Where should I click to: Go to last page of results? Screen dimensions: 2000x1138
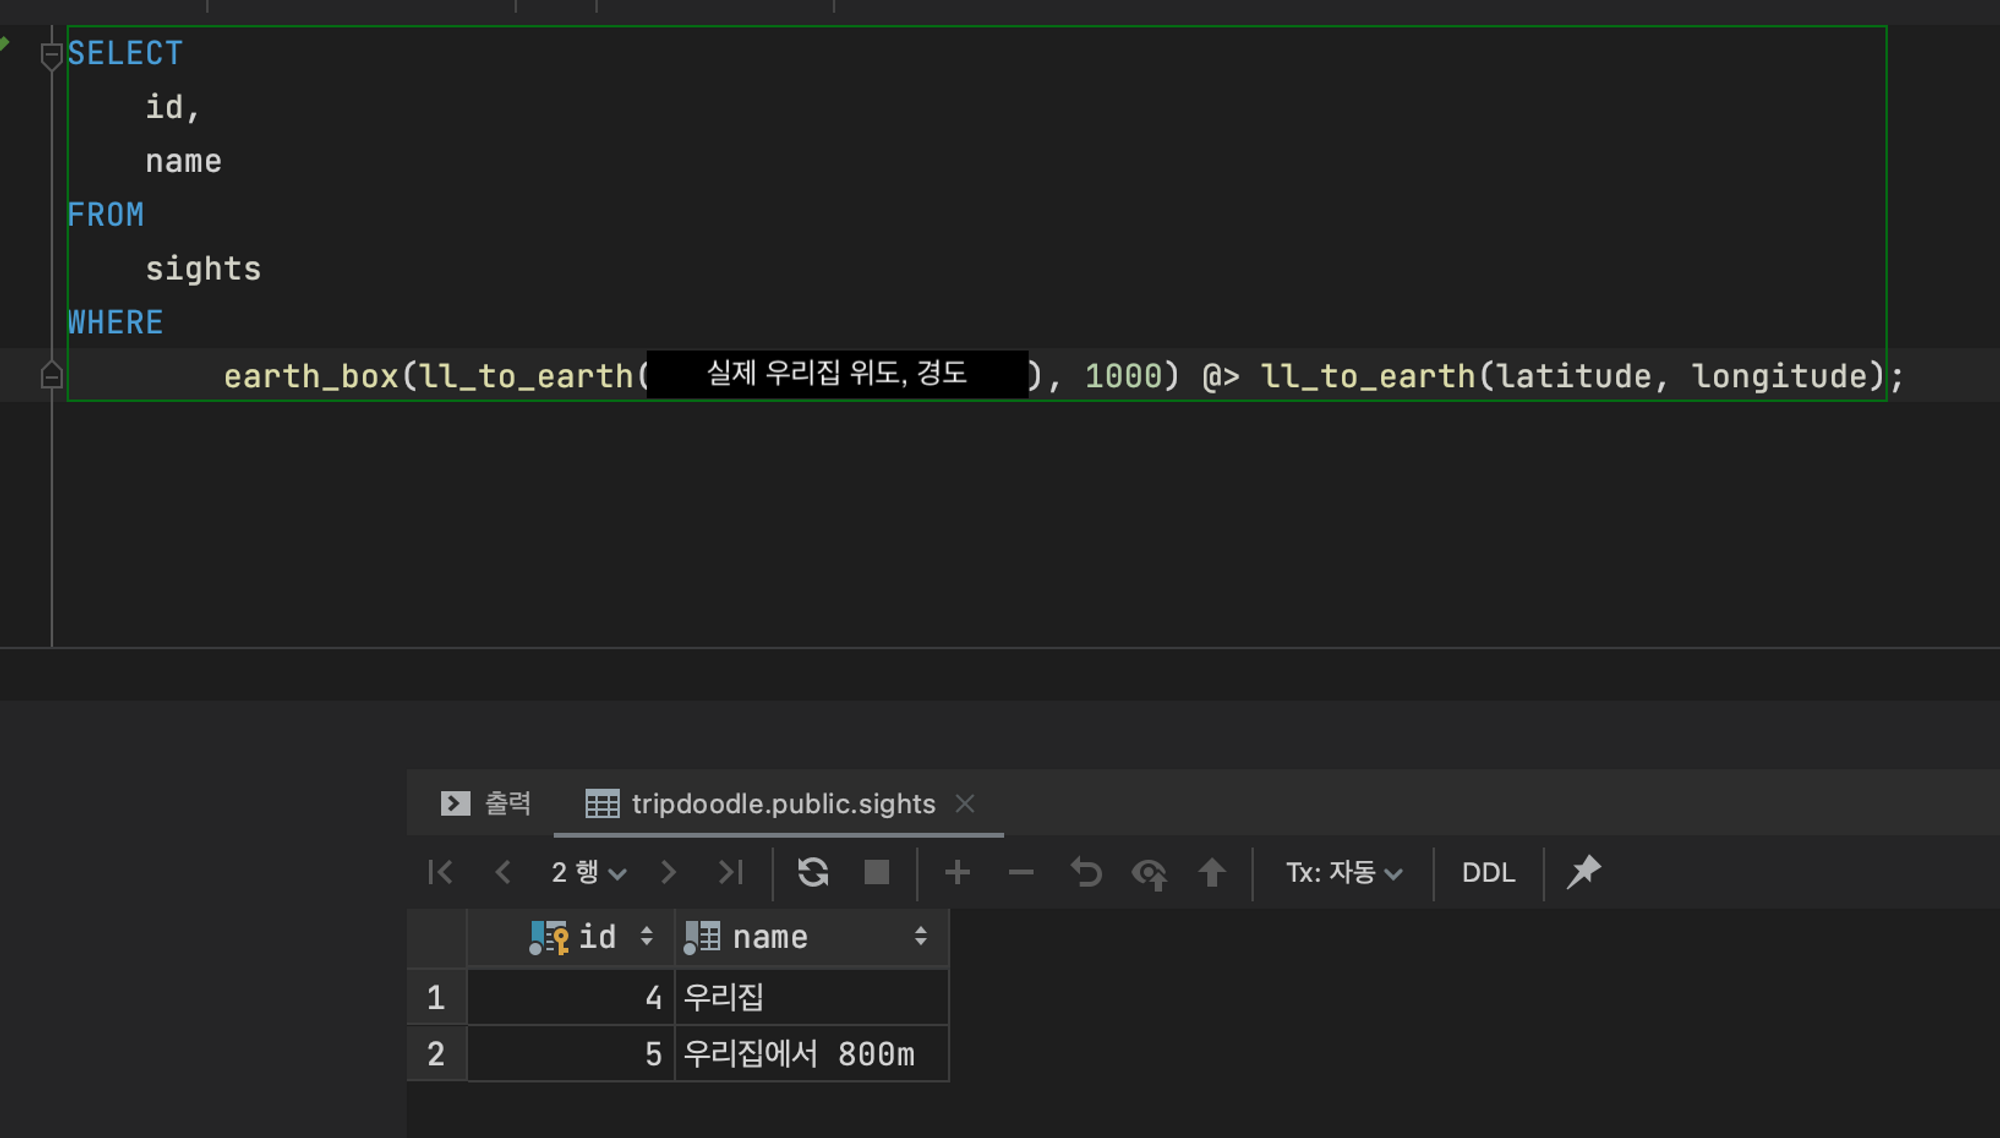tap(731, 872)
